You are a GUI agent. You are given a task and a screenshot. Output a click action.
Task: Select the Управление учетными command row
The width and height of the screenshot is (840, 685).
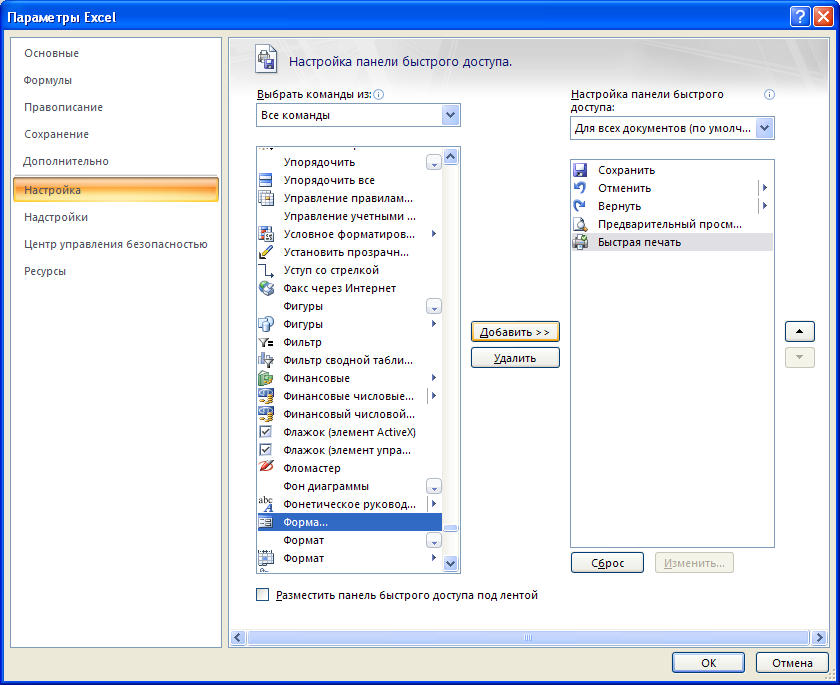[350, 216]
